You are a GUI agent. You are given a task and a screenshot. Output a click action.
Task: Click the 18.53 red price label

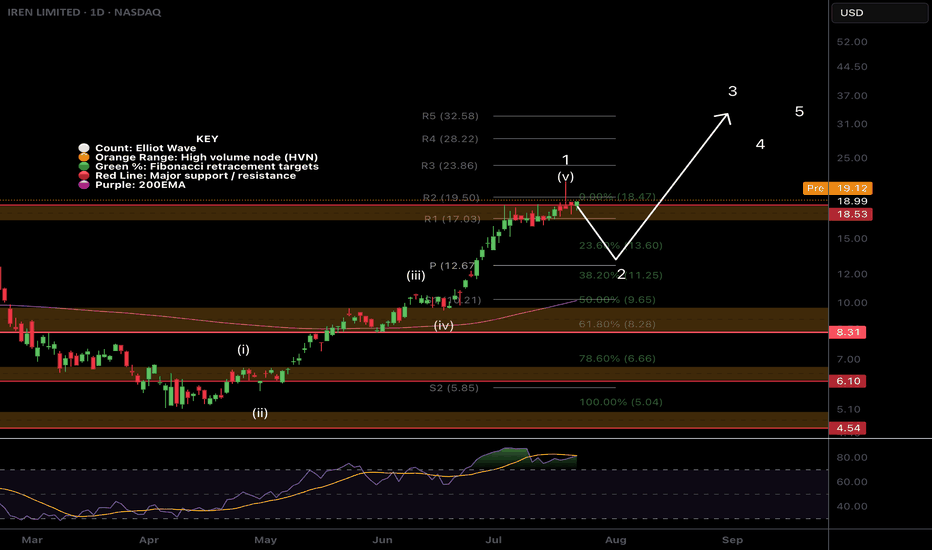point(851,214)
